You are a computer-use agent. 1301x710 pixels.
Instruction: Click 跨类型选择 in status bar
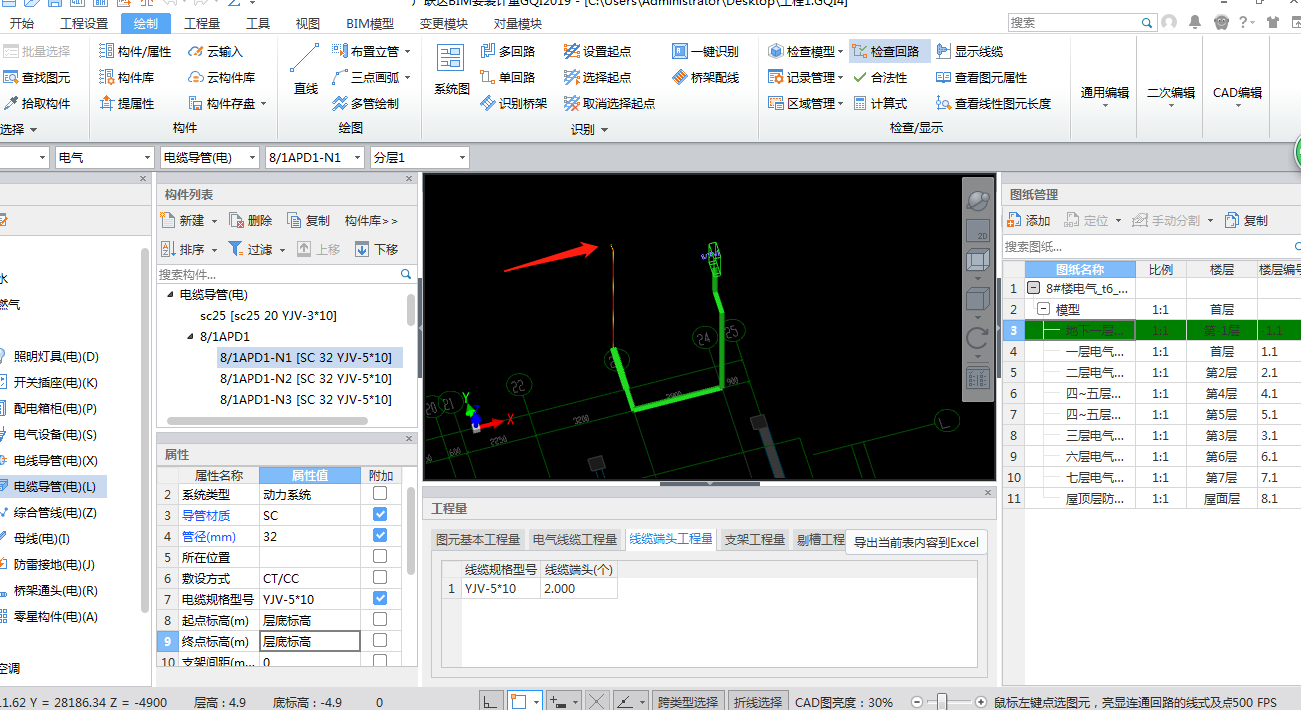(688, 702)
